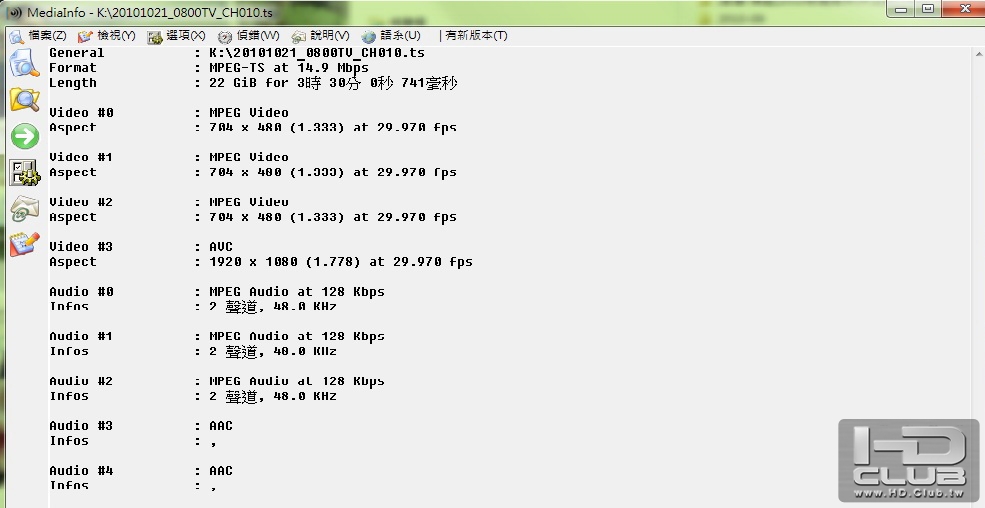Click the options menu icon

coord(155,38)
